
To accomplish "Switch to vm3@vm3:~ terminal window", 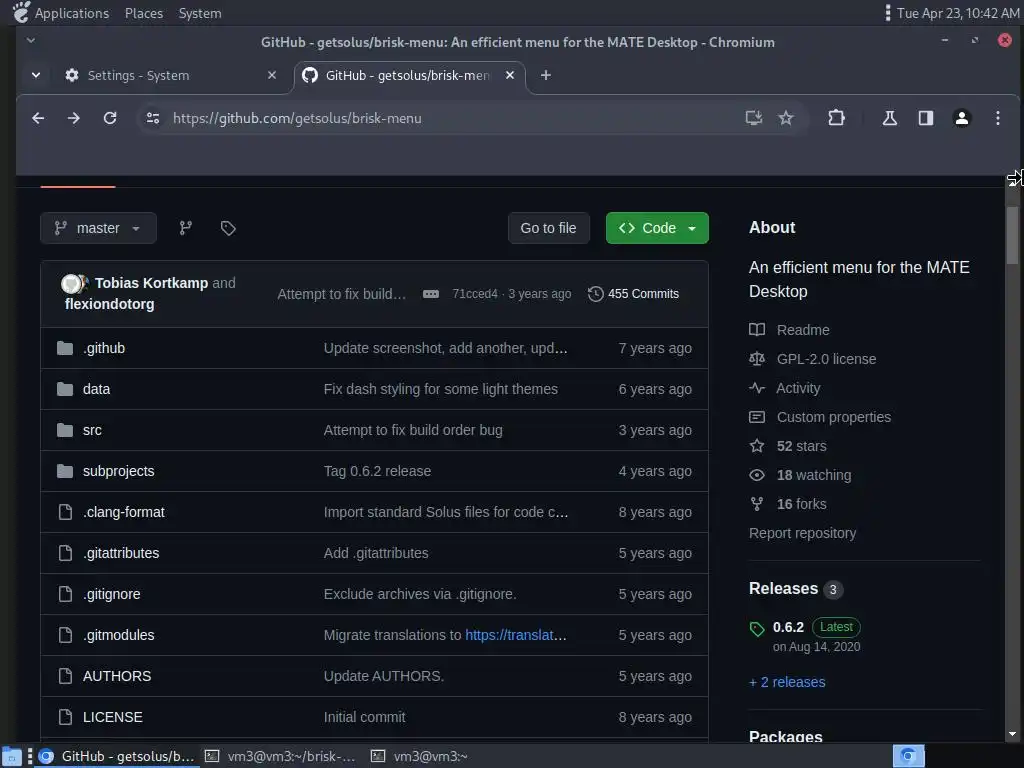I will pos(421,756).
